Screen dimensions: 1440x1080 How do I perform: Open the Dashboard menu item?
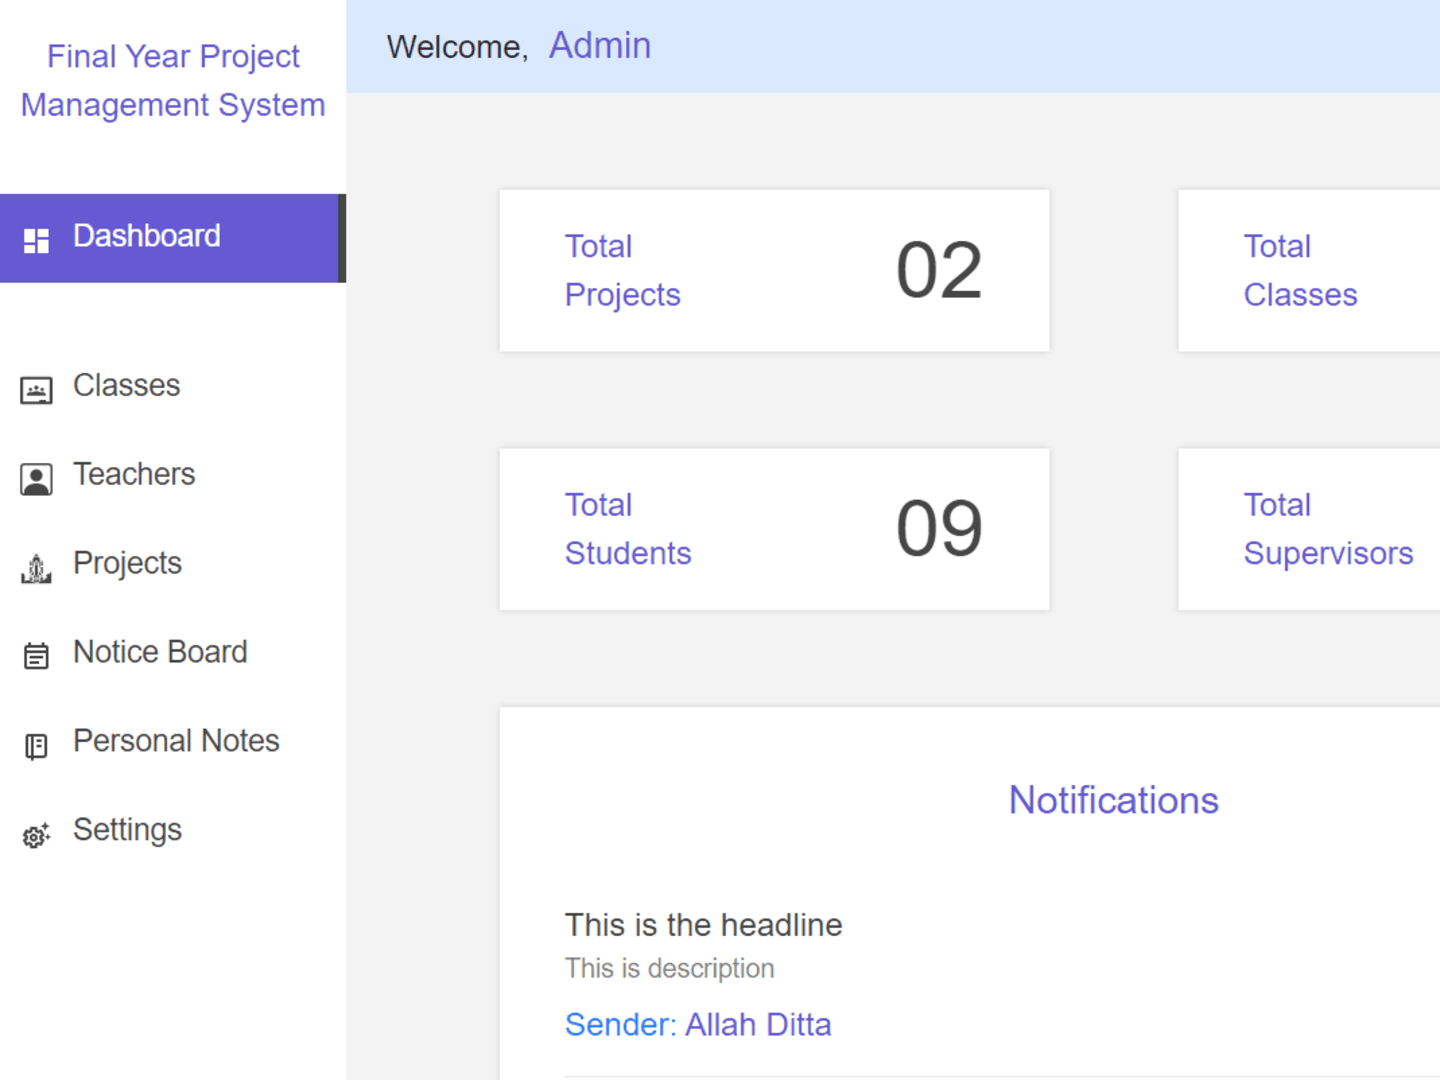pyautogui.click(x=173, y=238)
